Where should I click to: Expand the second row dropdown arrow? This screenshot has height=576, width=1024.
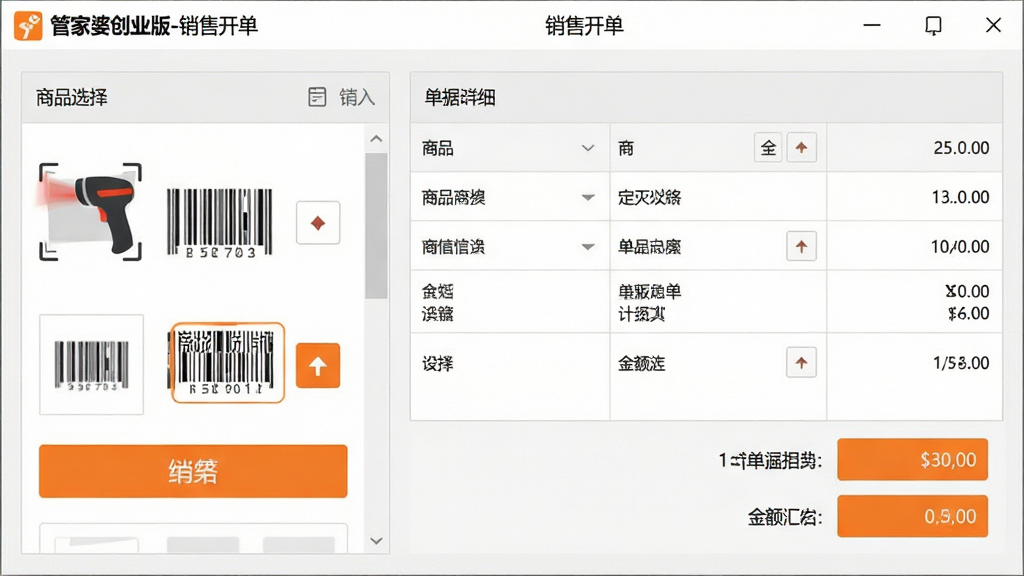(x=588, y=197)
